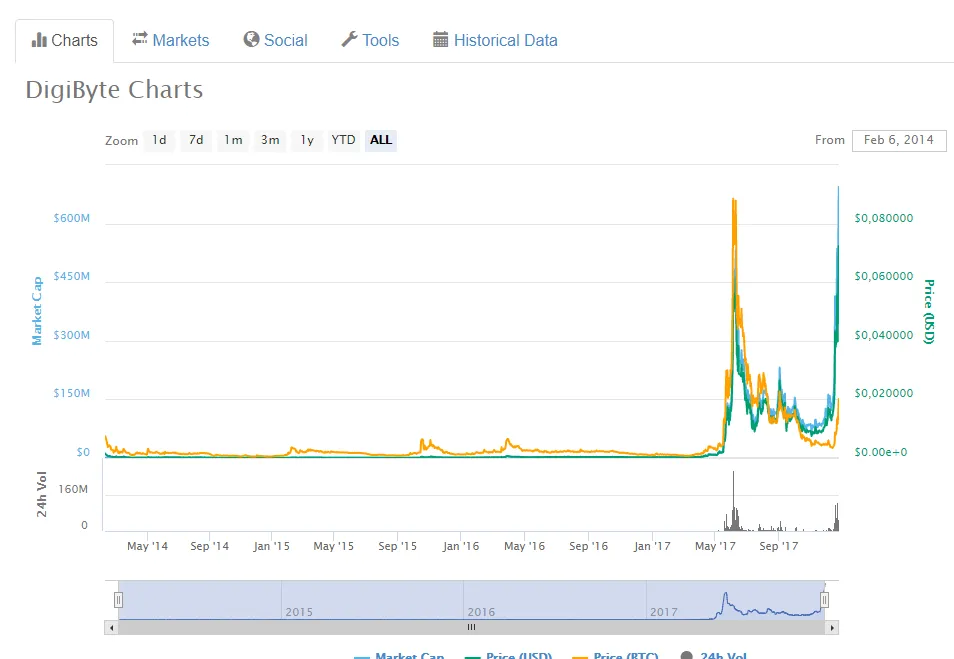Click the $0,040000 price label
Screen dimensions: 954x659
[x=883, y=335]
